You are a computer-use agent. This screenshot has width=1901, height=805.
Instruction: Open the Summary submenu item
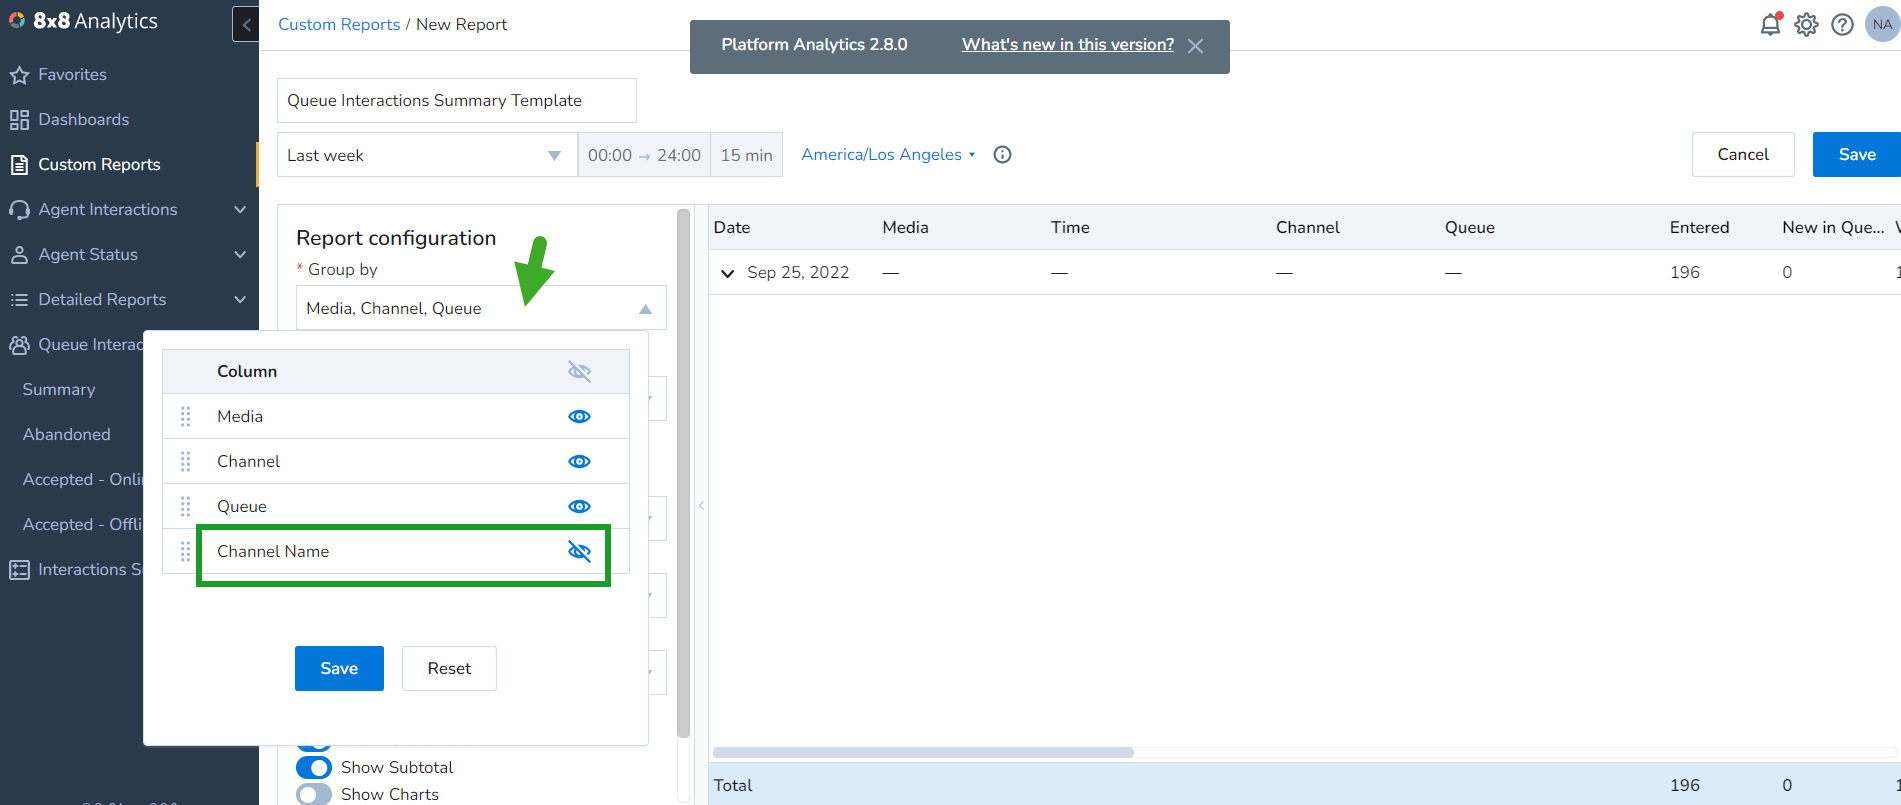pyautogui.click(x=59, y=390)
